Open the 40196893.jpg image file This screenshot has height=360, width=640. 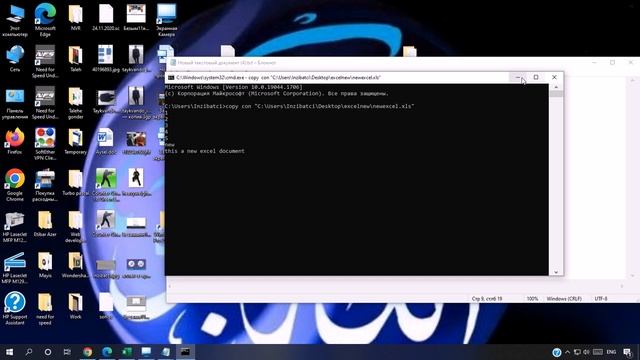[106, 58]
